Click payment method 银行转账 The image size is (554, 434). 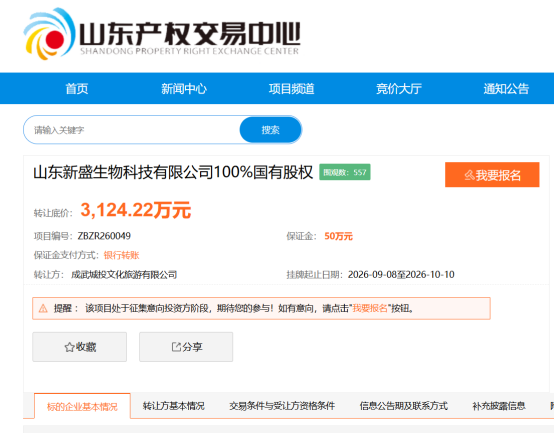tap(122, 255)
